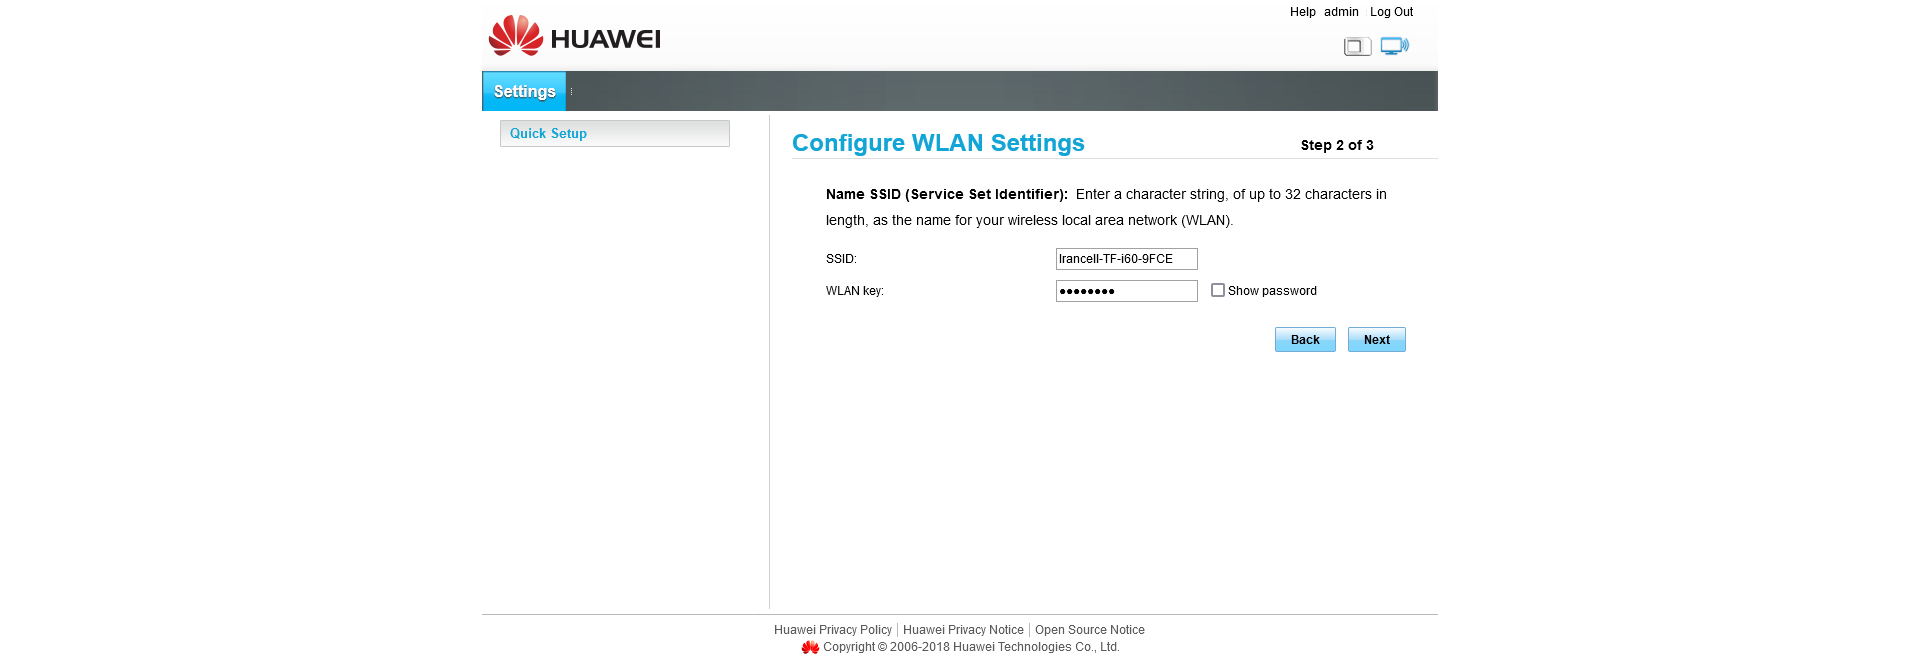The height and width of the screenshot is (664, 1920).
Task: Focus the WLAN key password field
Action: click(x=1127, y=291)
